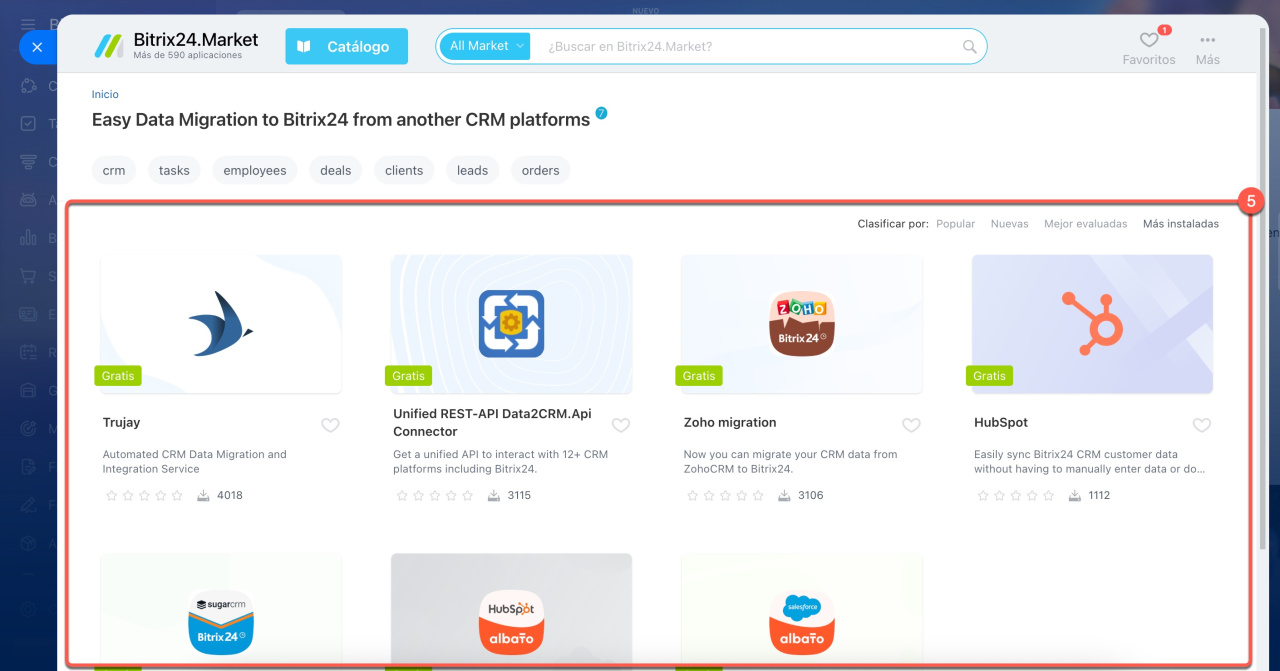
Task: Favorite the Zoho migration app with heart
Action: pos(911,425)
